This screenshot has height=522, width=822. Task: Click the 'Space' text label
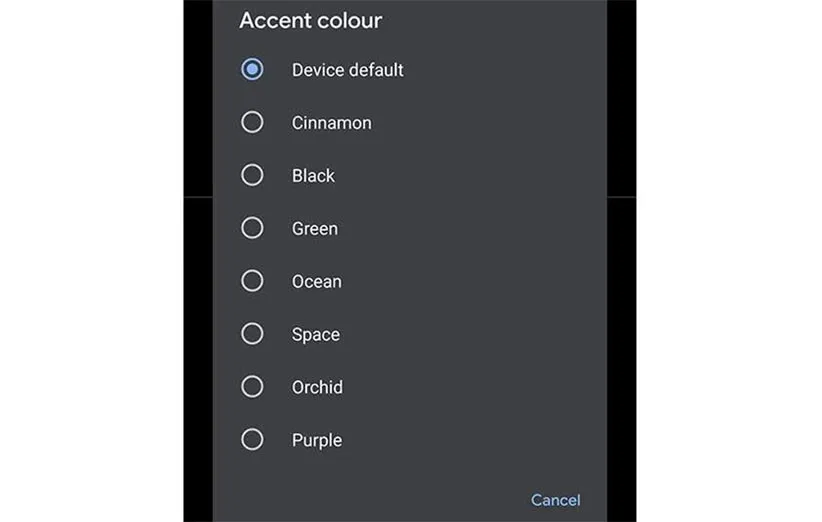click(315, 335)
